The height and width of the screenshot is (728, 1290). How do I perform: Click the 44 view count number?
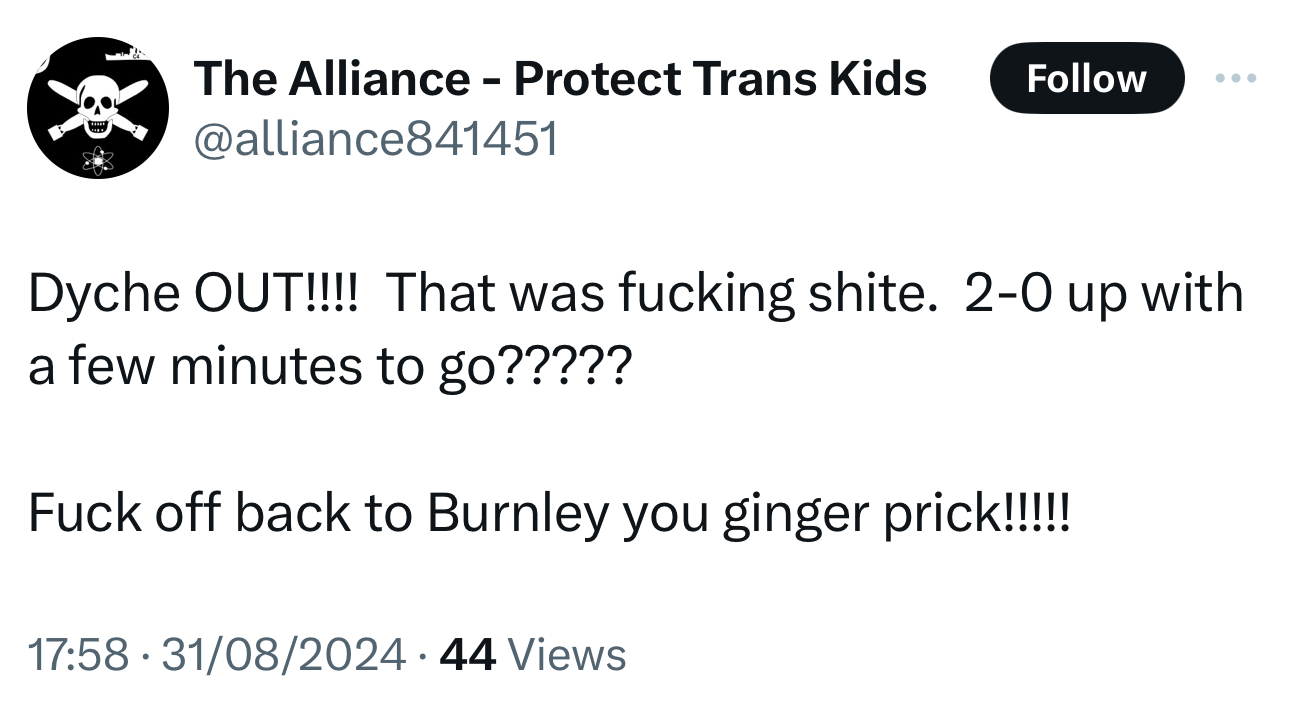[467, 655]
